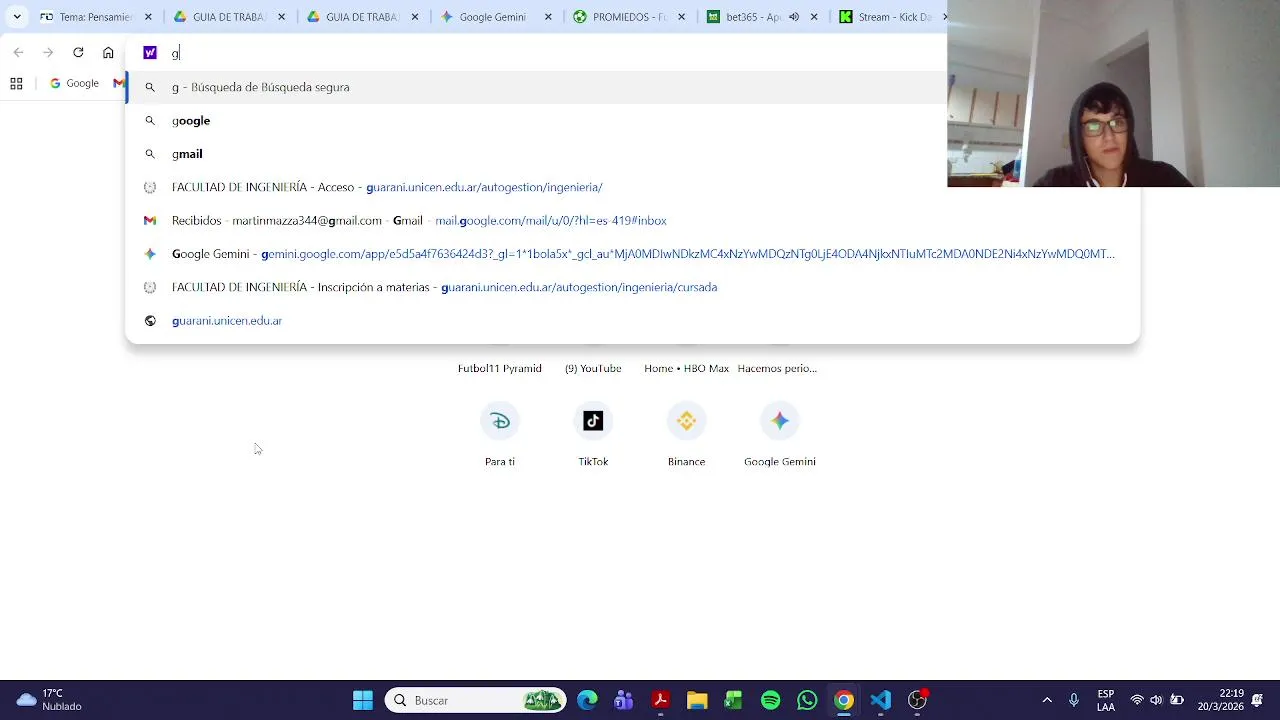
Task: Choose the 'google' search suggestion
Action: (x=632, y=121)
